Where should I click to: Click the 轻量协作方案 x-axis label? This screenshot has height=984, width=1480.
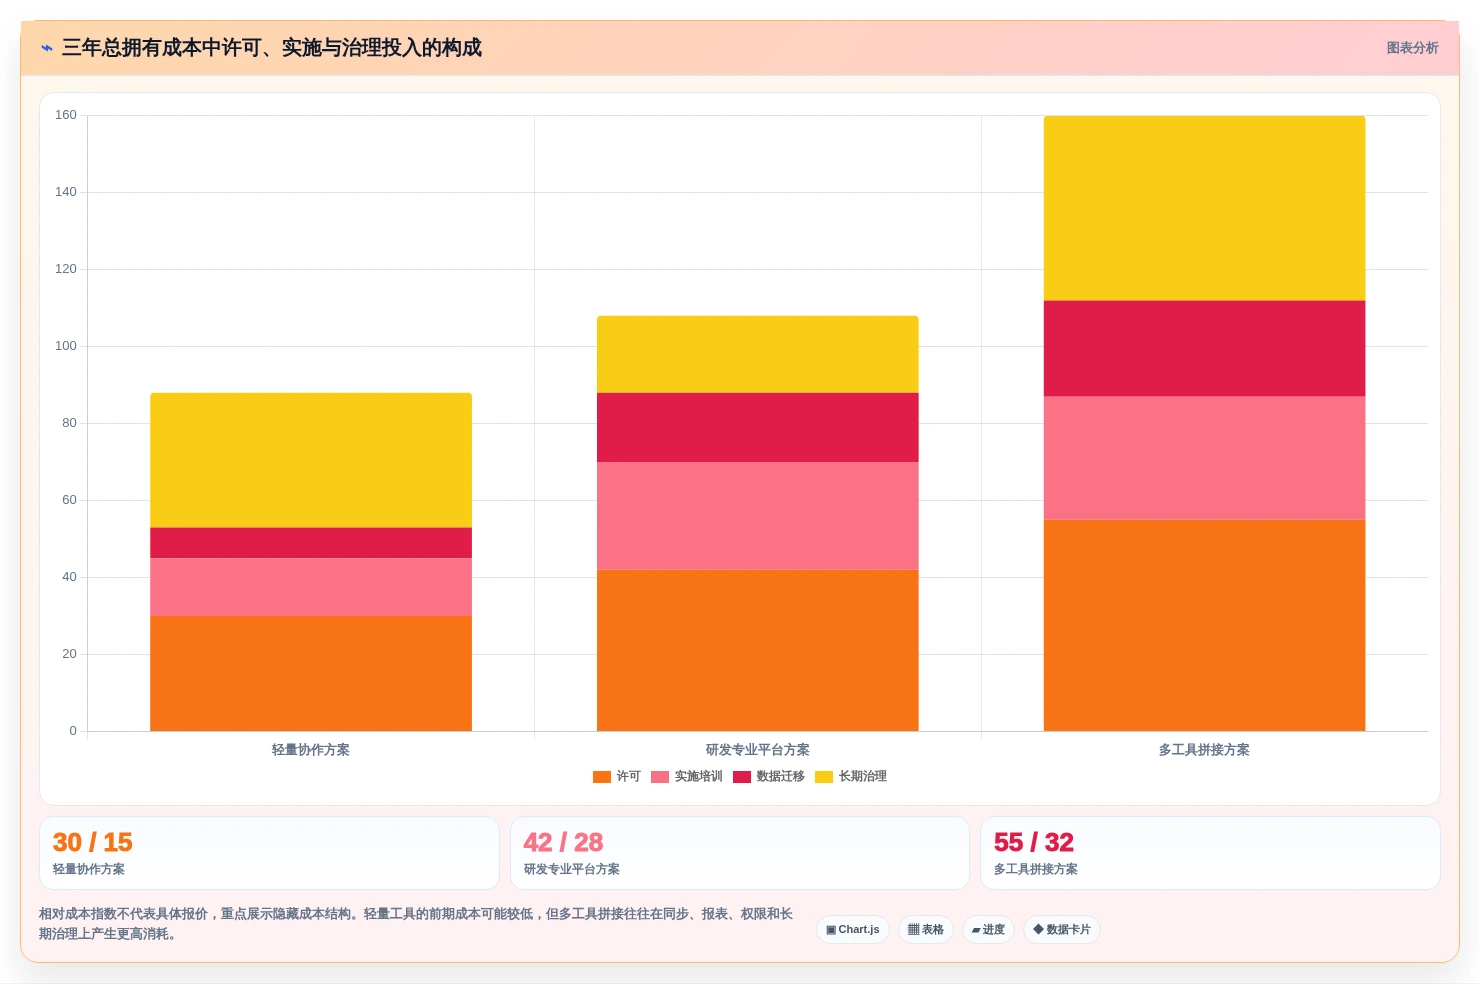tap(311, 750)
